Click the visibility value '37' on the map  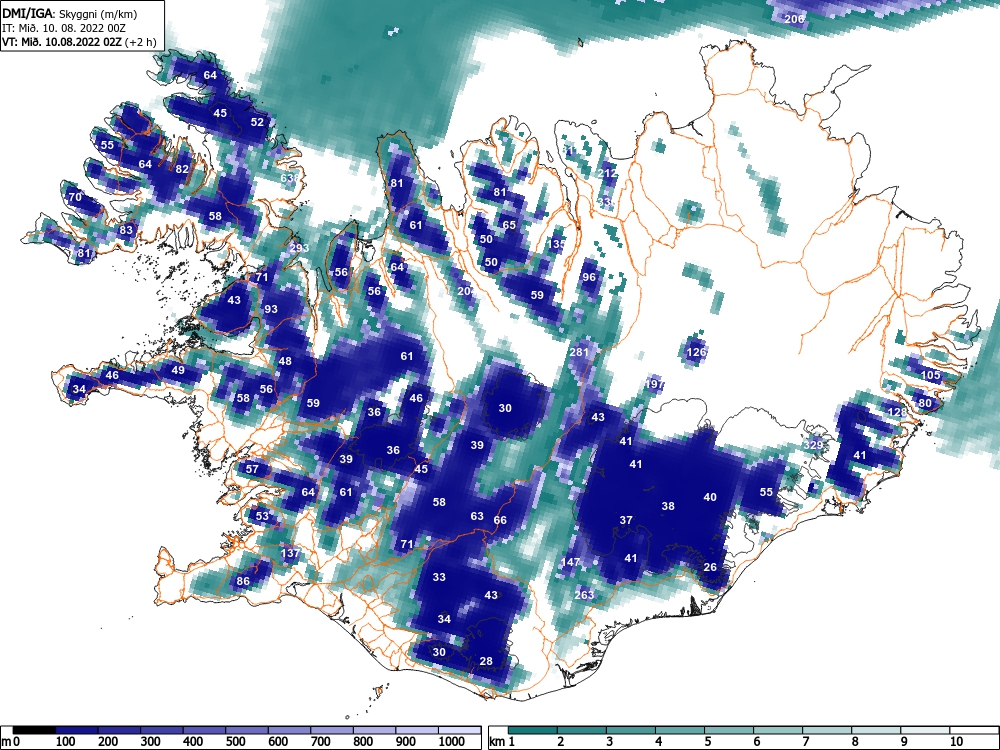626,520
